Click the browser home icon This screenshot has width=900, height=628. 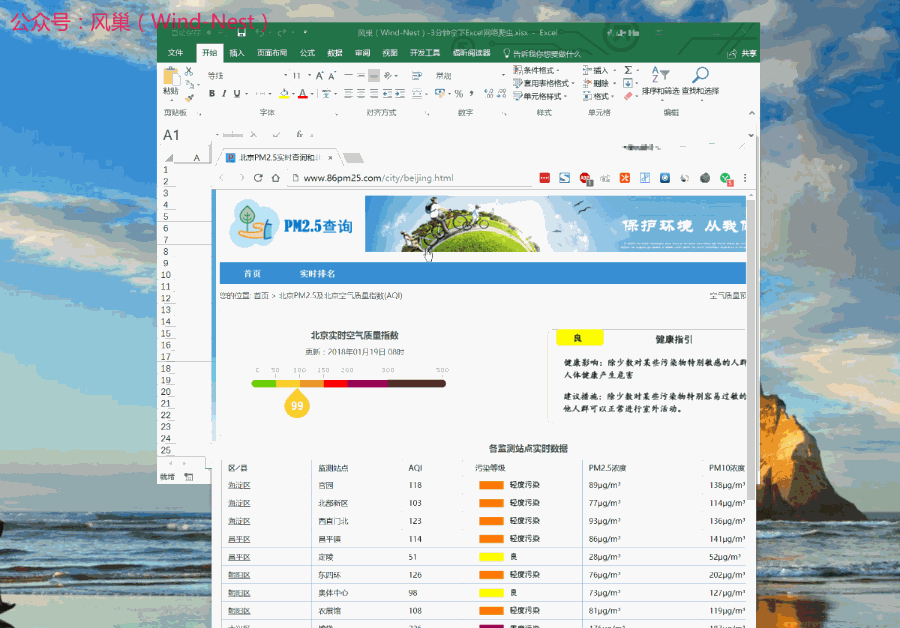[x=276, y=178]
